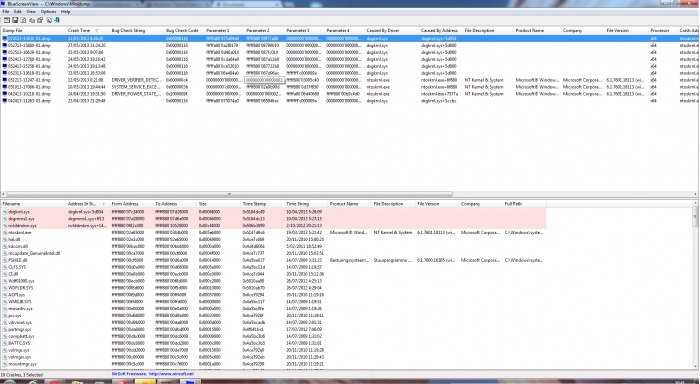The height and width of the screenshot is (384, 700).
Task: Click the file icon next to ACPI.sys
Action: coord(5,295)
